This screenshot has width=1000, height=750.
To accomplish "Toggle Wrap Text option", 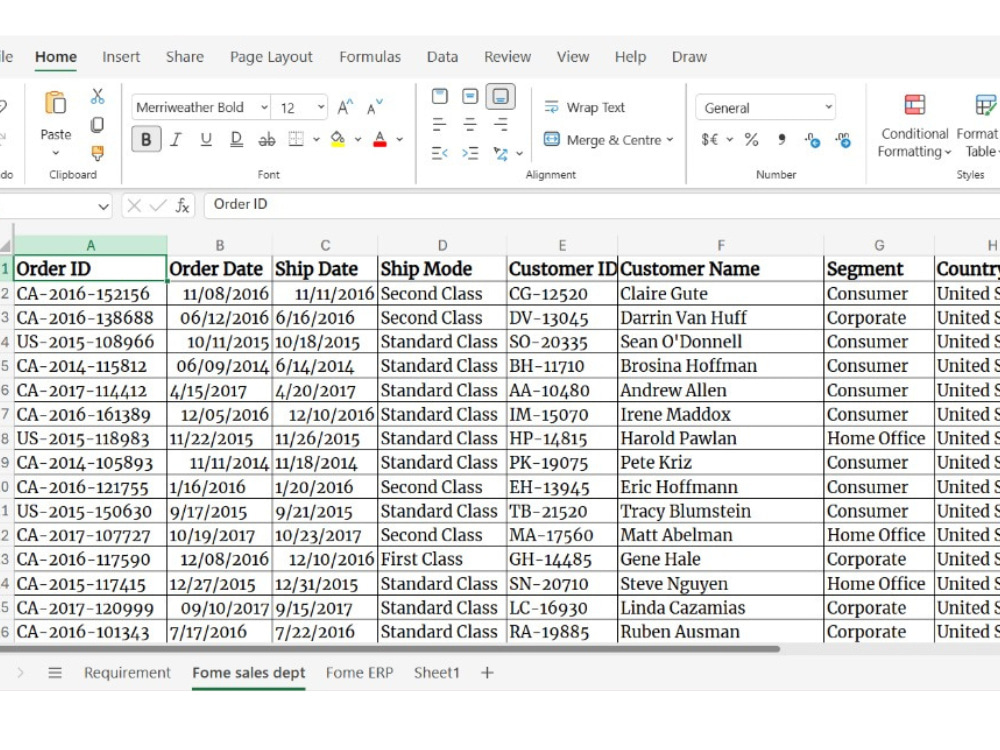I will tap(584, 107).
